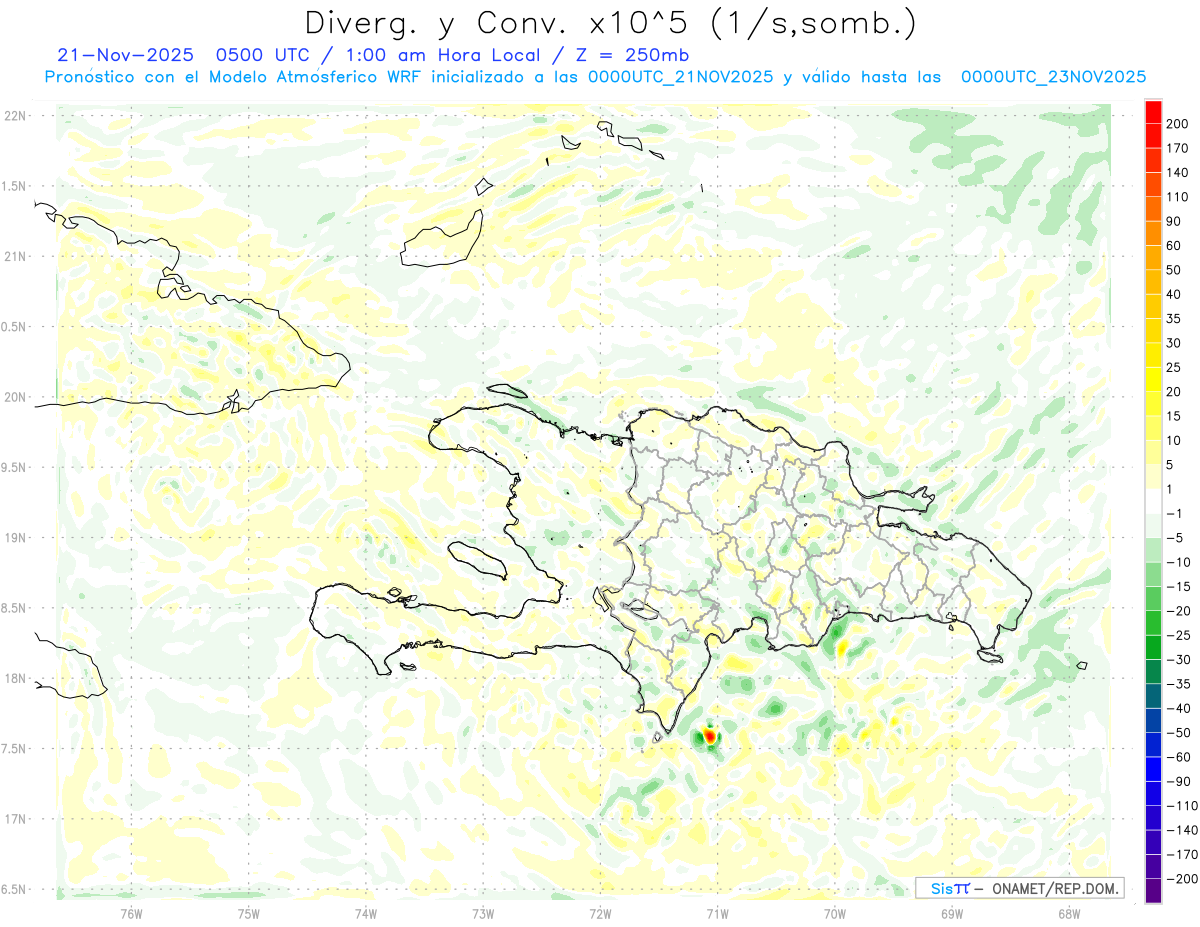
Task: Click the '17N' latitude label
Action: tap(14, 819)
